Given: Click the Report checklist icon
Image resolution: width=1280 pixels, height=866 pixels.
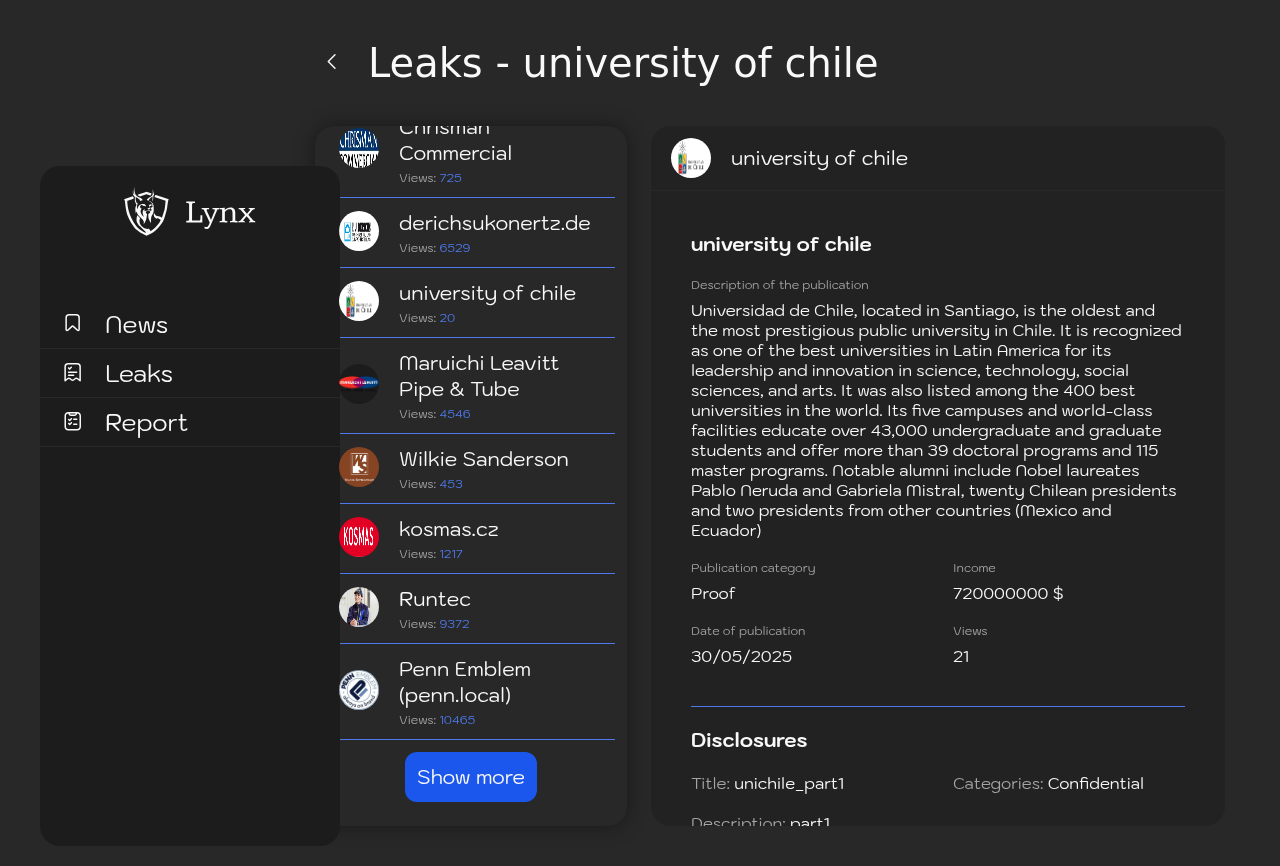Looking at the screenshot, I should click(x=73, y=421).
